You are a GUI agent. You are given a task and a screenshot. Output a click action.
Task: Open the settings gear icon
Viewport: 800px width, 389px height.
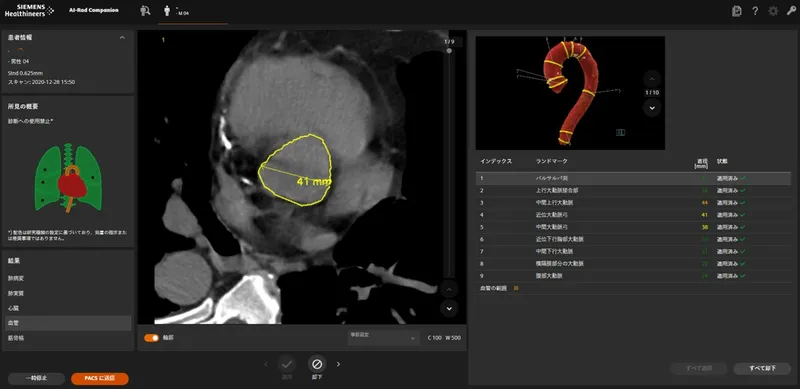click(773, 11)
